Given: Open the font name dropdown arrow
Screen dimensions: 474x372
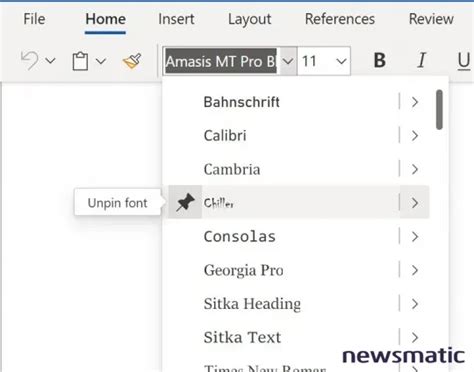Looking at the screenshot, I should click(288, 61).
